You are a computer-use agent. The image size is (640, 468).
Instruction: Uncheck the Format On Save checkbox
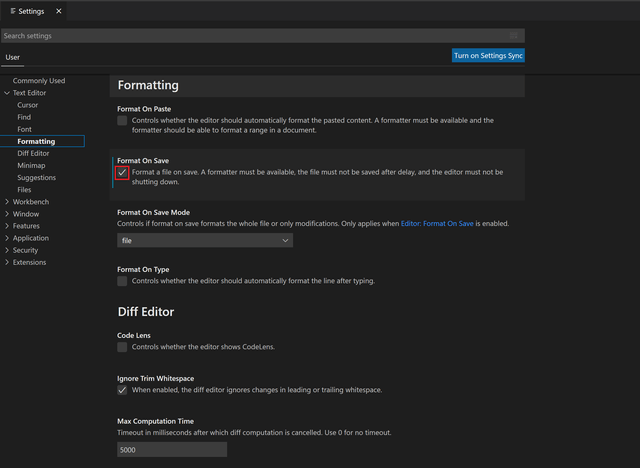coord(122,172)
